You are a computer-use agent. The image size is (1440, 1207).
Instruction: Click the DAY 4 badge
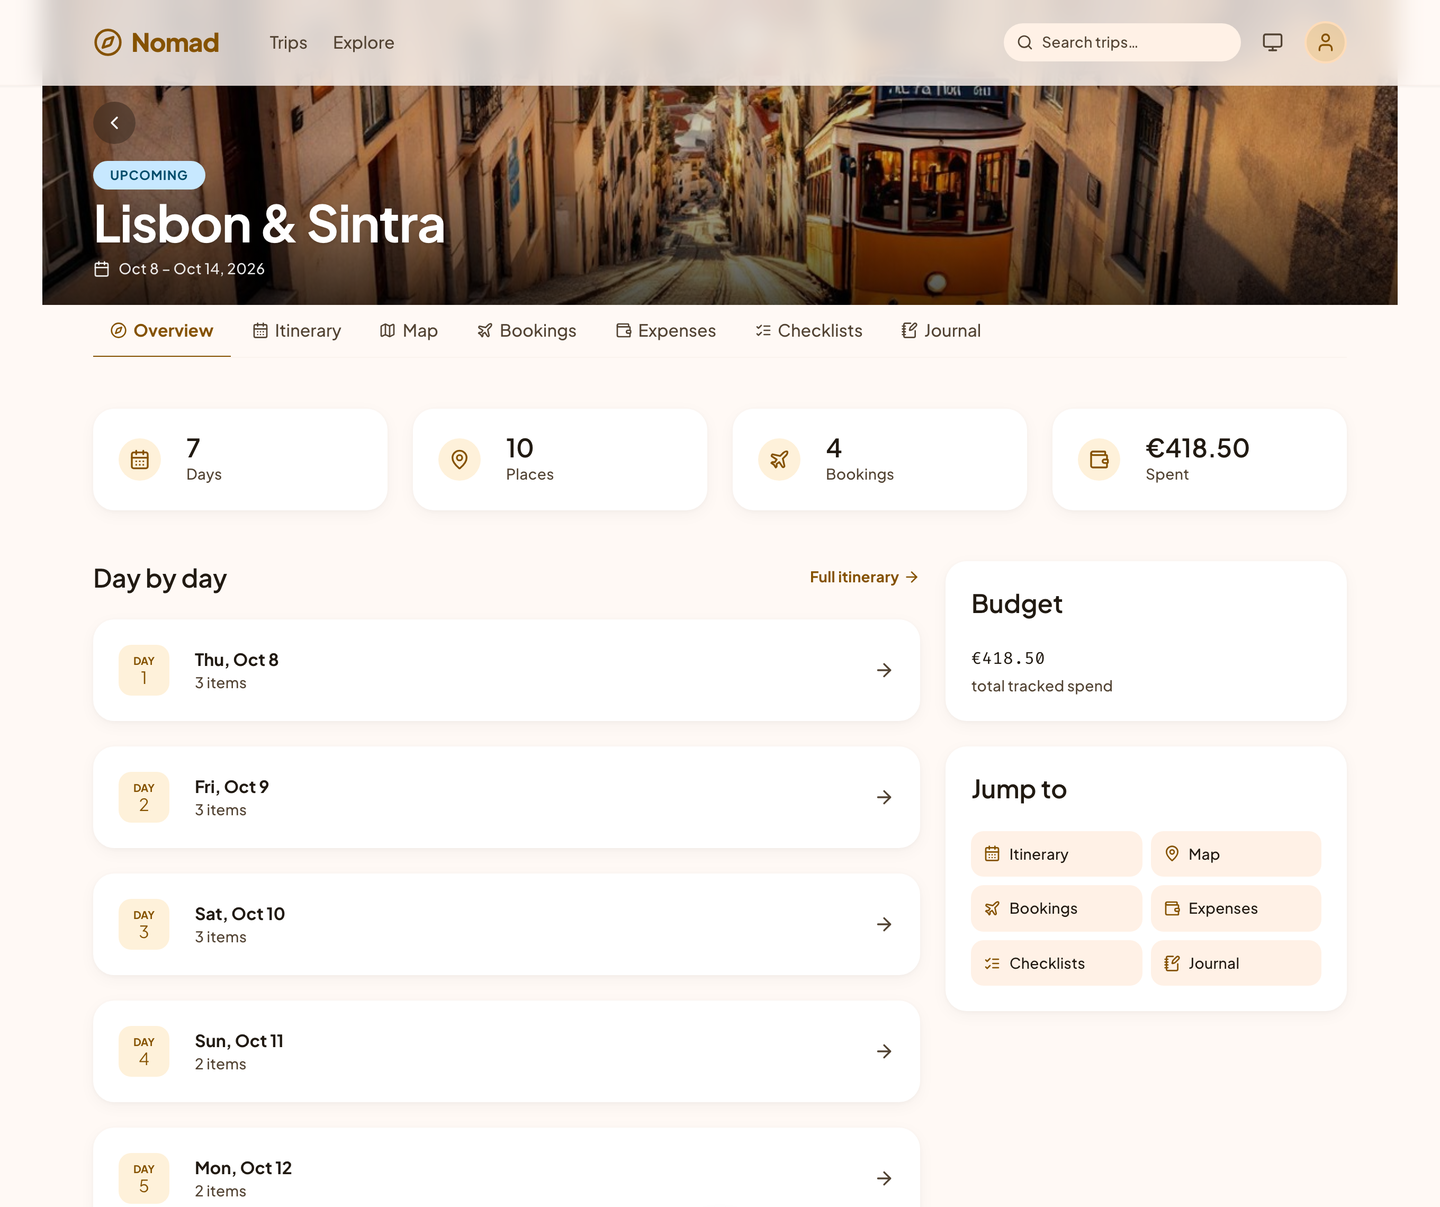pyautogui.click(x=144, y=1051)
